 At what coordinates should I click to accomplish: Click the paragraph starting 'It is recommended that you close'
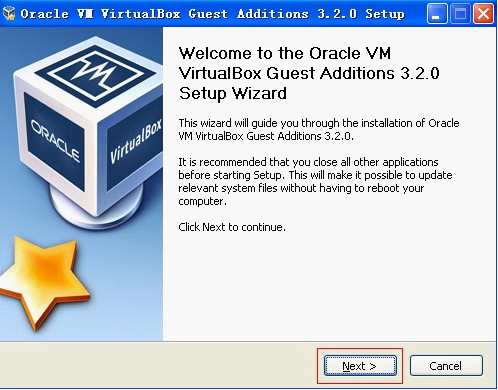[x=315, y=182]
